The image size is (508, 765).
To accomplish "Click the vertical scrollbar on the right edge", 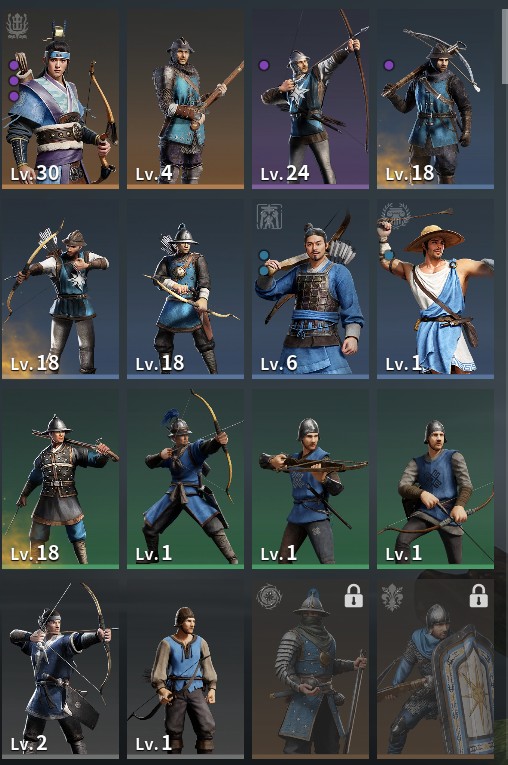I will coord(505,46).
